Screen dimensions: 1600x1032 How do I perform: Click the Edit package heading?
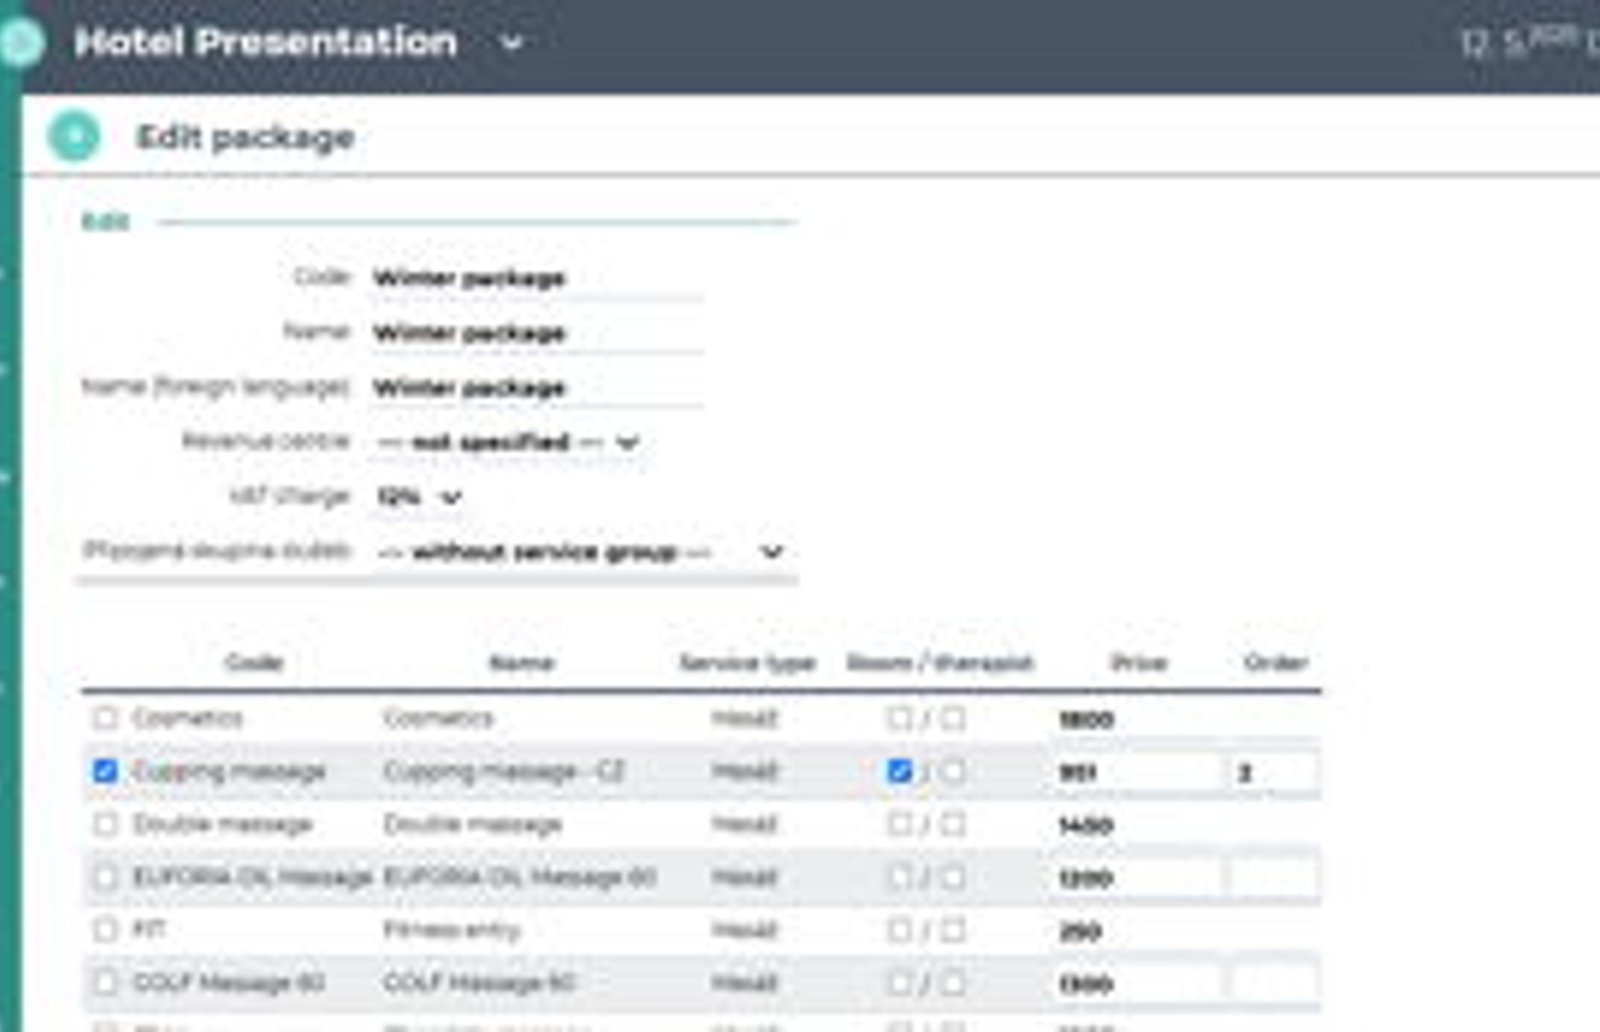[x=245, y=137]
